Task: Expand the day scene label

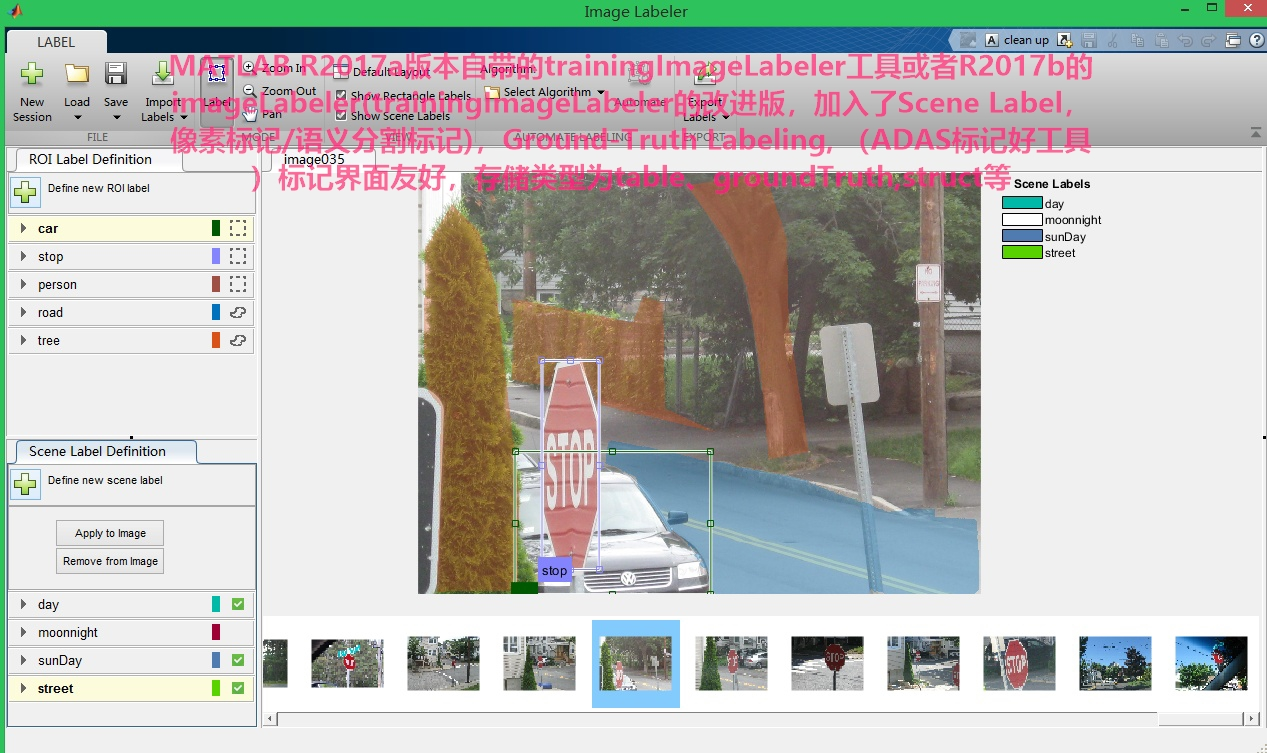Action: 23,604
